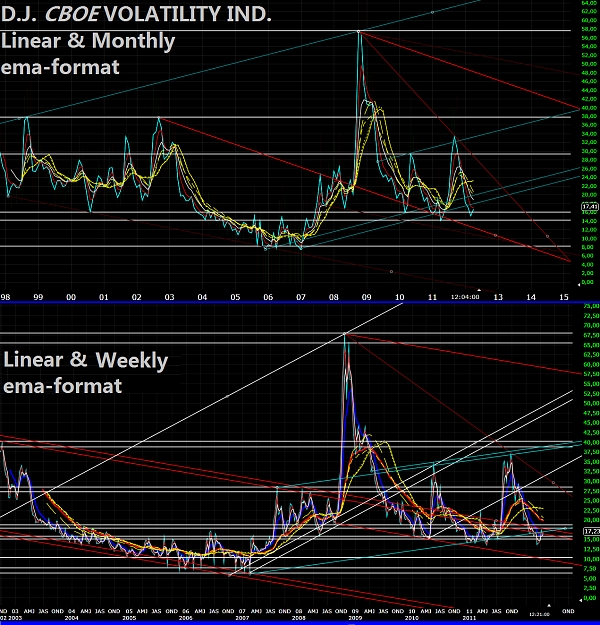Viewport: 600px width, 625px height.
Task: Click year 2011 on weekly time axis
Action: click(x=469, y=618)
